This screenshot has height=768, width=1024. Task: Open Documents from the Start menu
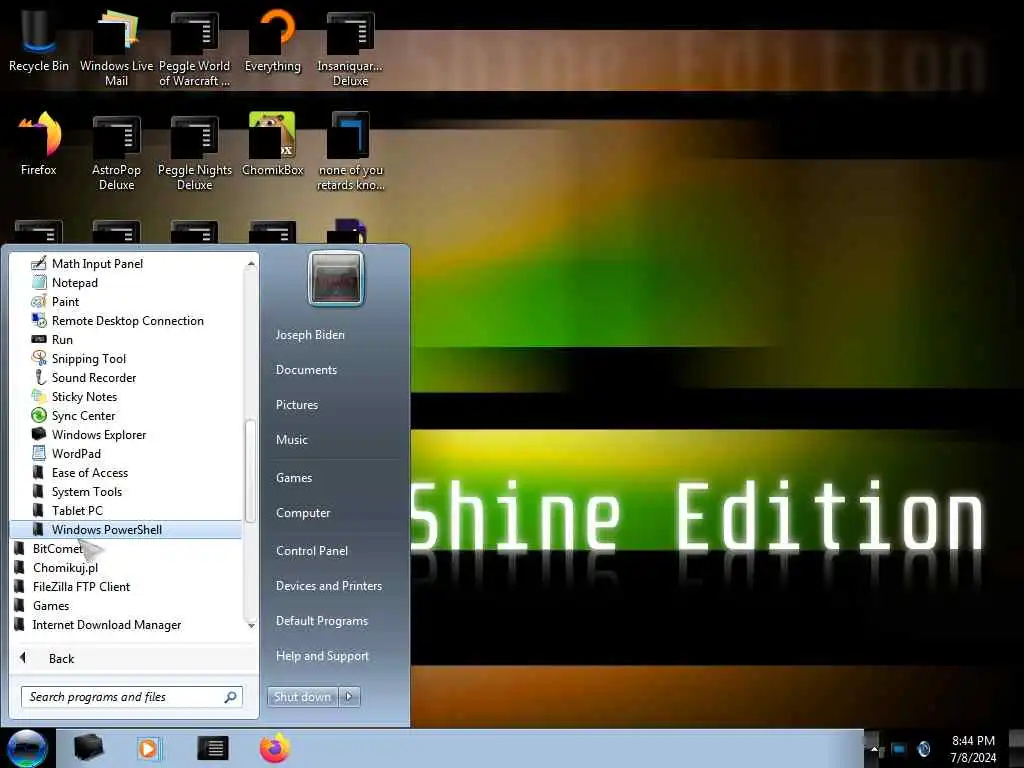[306, 370]
